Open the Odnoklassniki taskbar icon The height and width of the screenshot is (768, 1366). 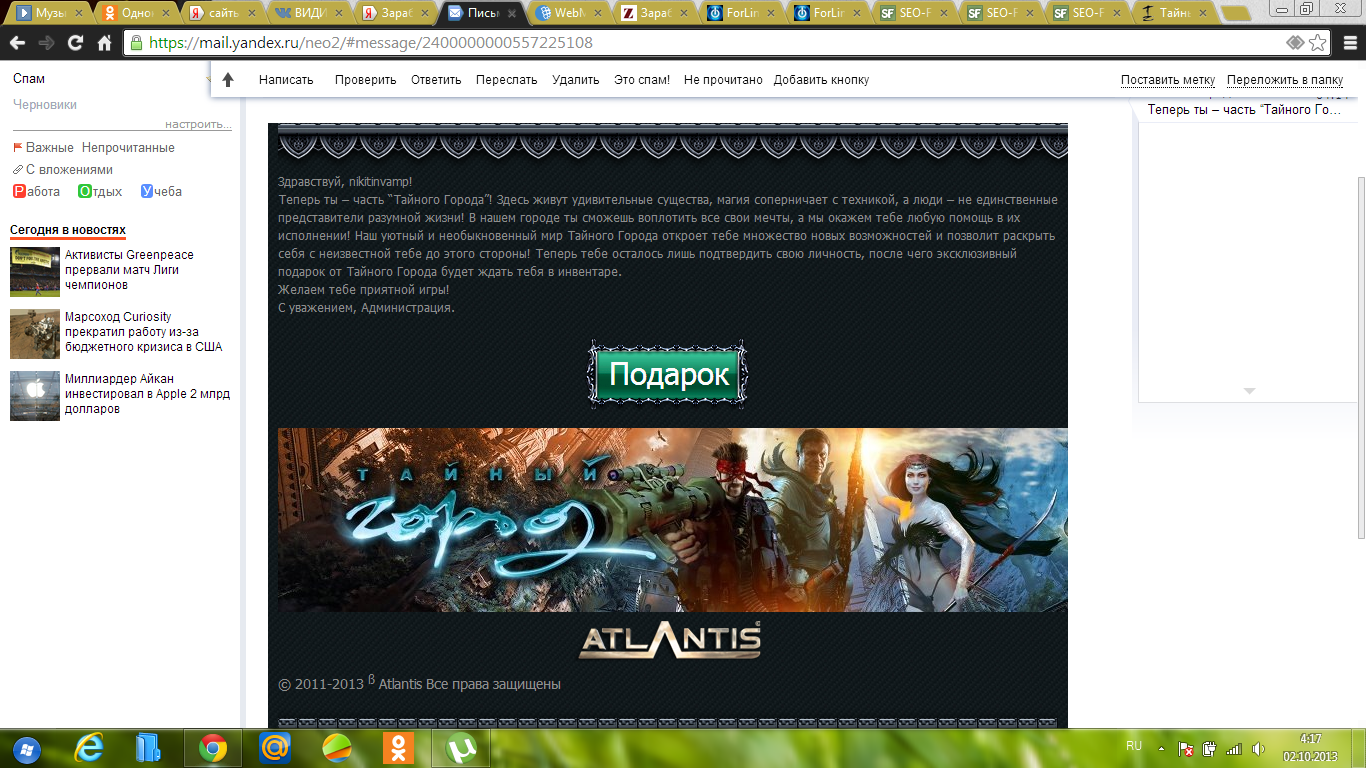(x=398, y=748)
